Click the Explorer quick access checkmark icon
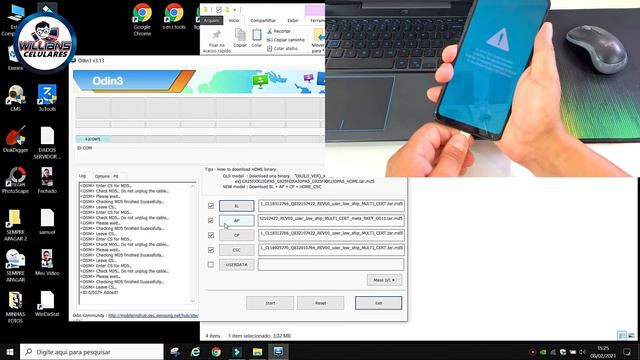This screenshot has width=640, height=360. pyautogui.click(x=219, y=9)
